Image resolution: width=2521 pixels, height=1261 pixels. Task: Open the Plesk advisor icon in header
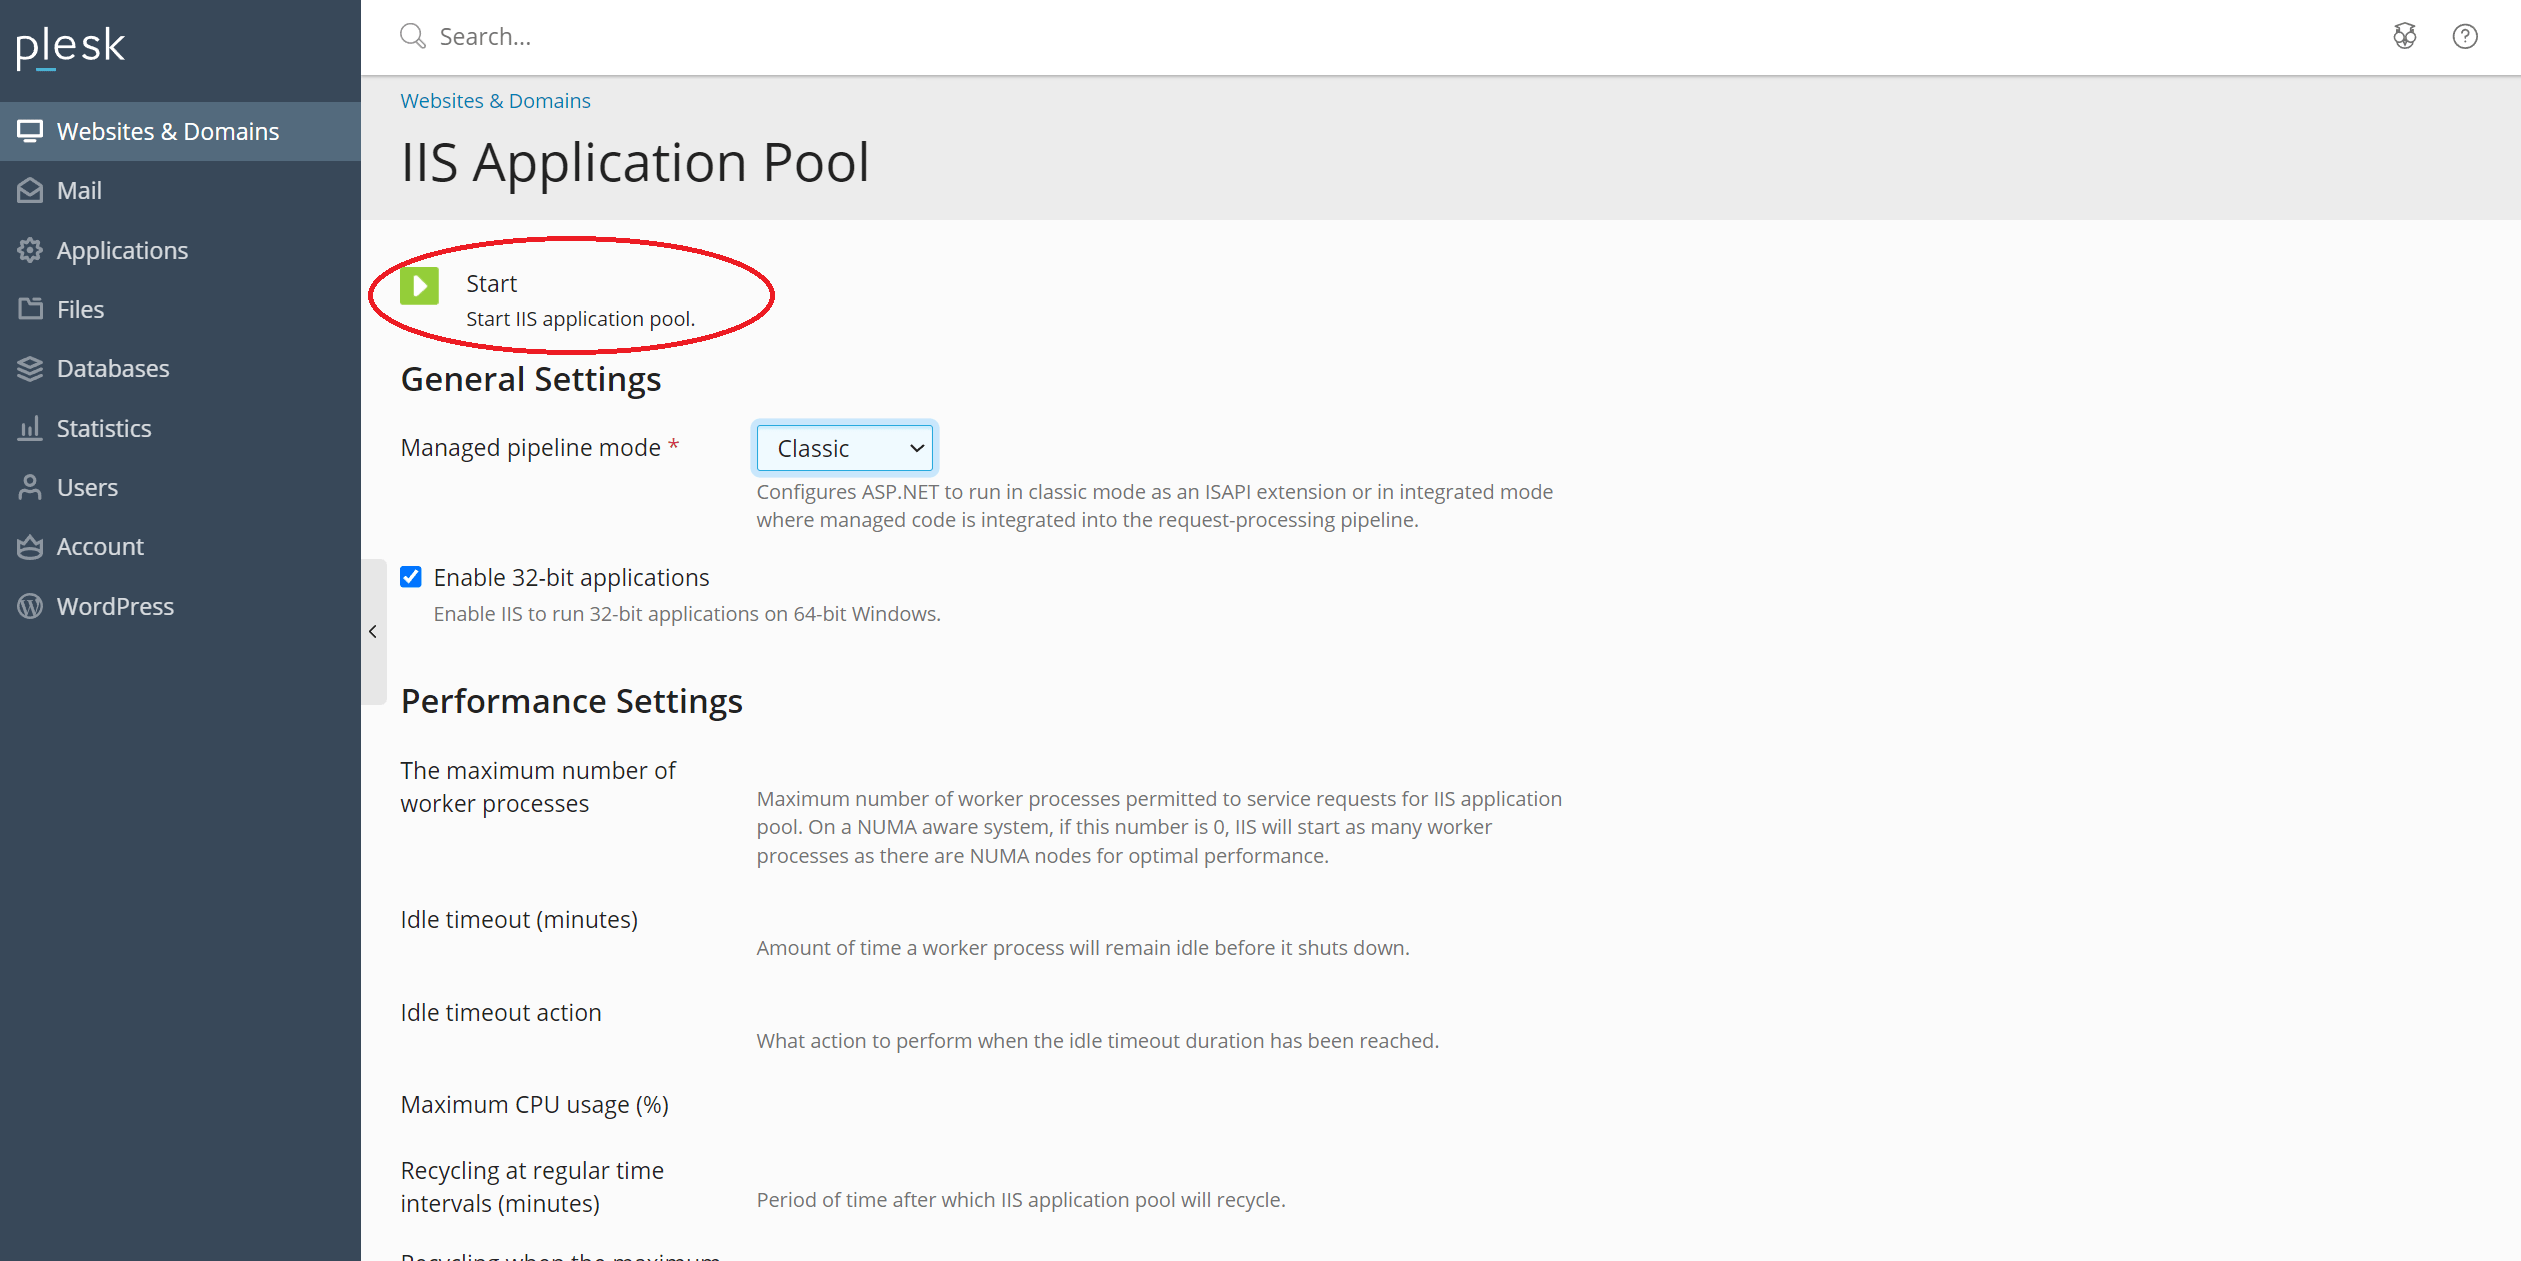(x=2405, y=37)
